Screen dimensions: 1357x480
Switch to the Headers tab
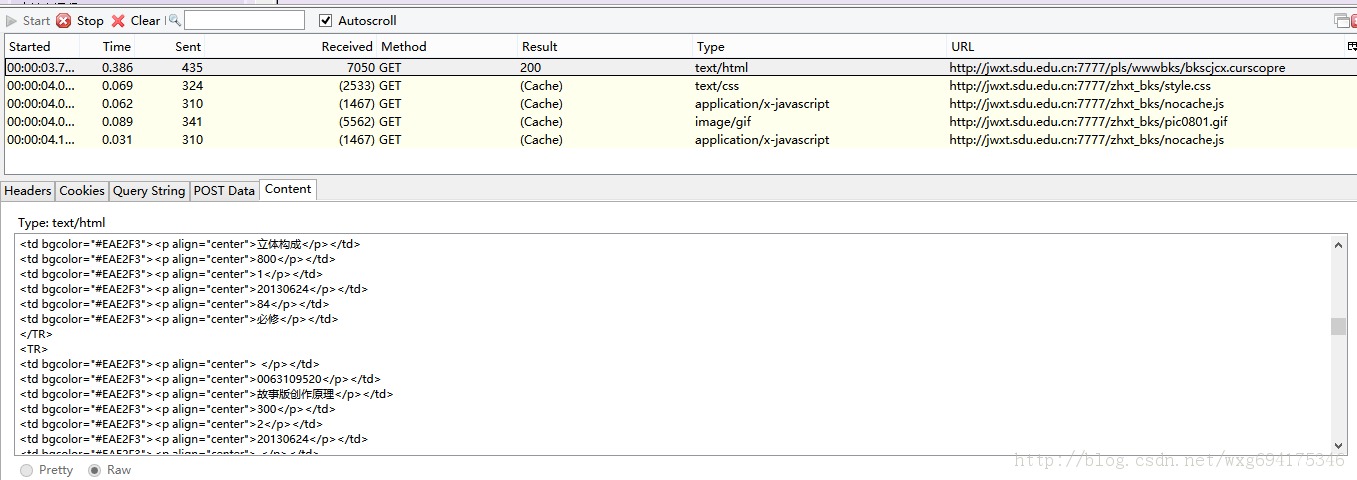(28, 190)
